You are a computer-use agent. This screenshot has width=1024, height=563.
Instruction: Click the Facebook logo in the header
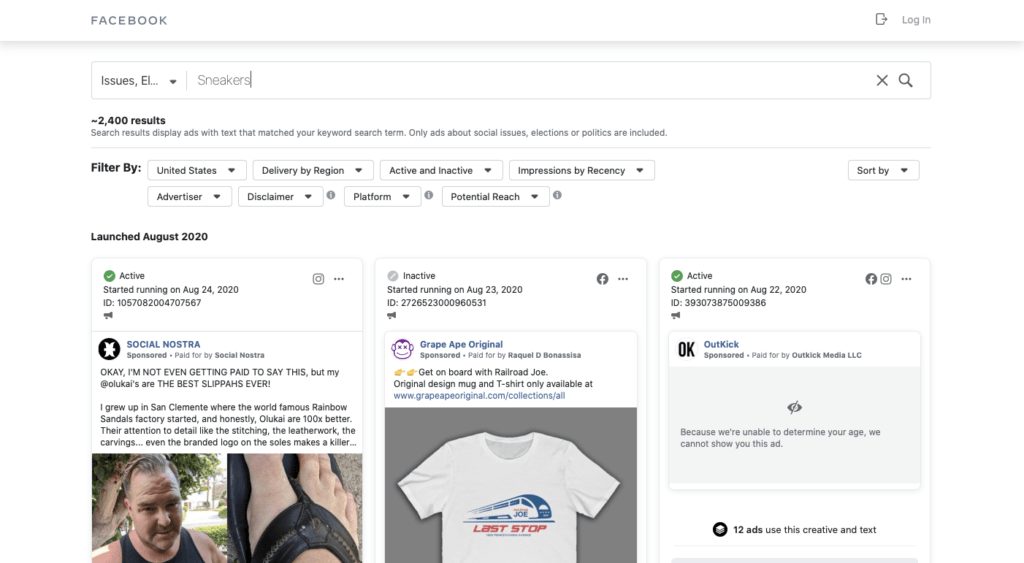pyautogui.click(x=129, y=20)
